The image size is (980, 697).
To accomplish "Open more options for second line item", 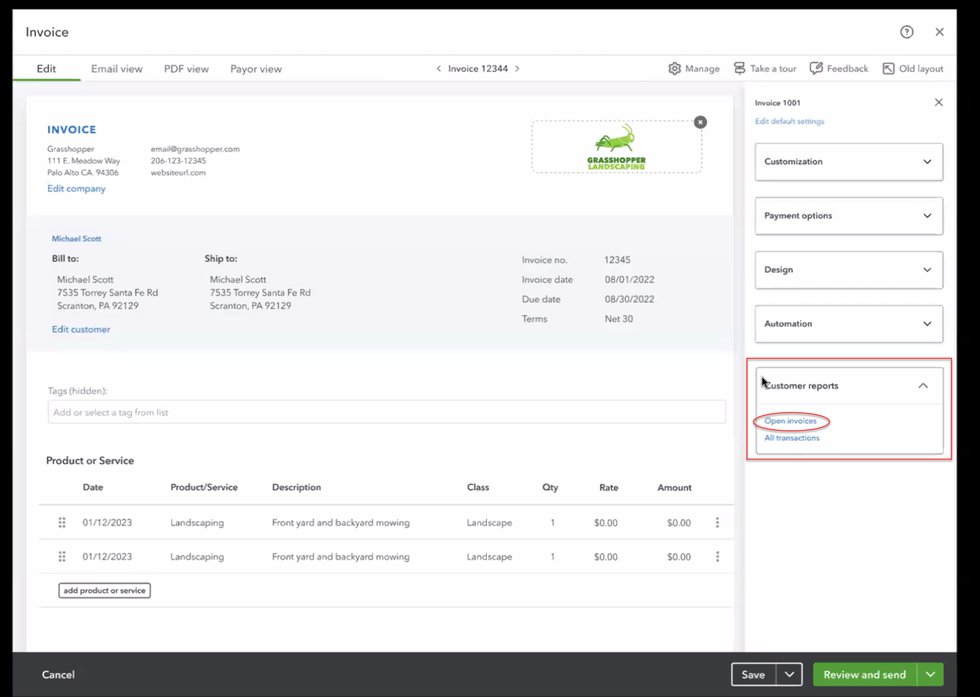I will point(717,557).
